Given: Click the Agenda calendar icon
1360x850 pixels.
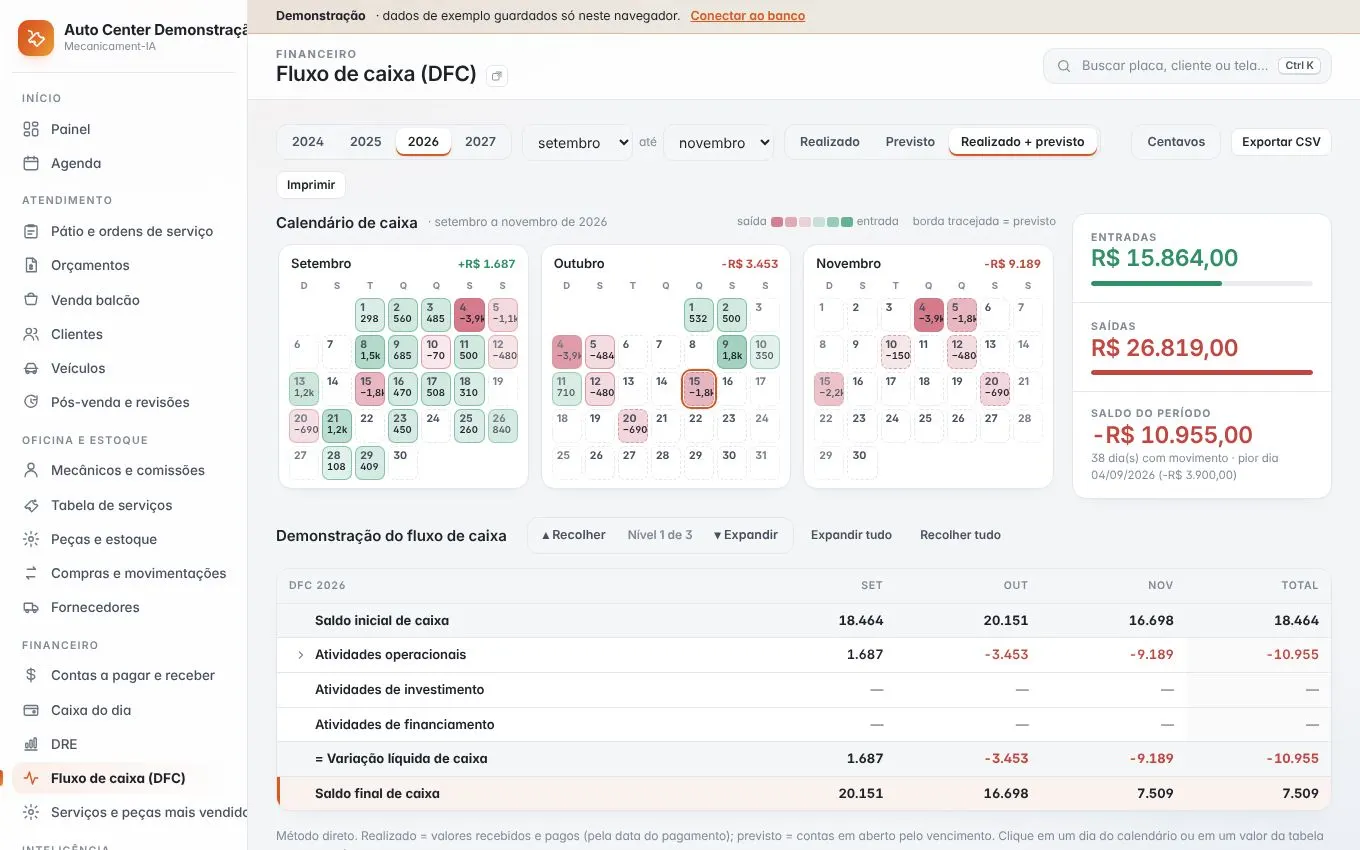Looking at the screenshot, I should (x=31, y=163).
